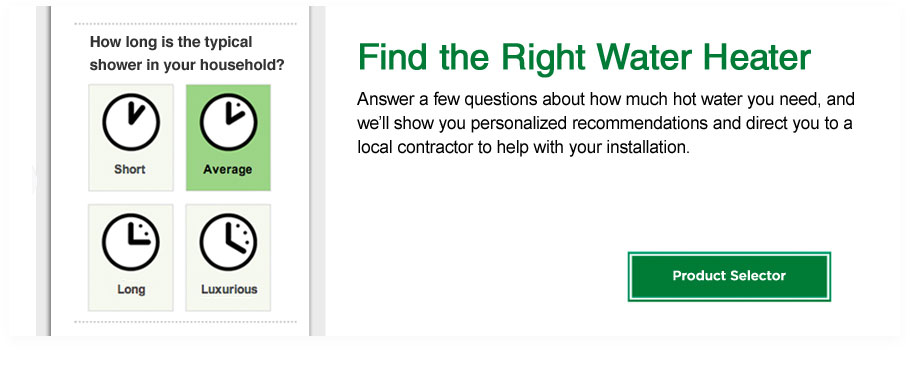Choose the Luxurious shower length tile
The height and width of the screenshot is (384, 910).
pos(228,258)
